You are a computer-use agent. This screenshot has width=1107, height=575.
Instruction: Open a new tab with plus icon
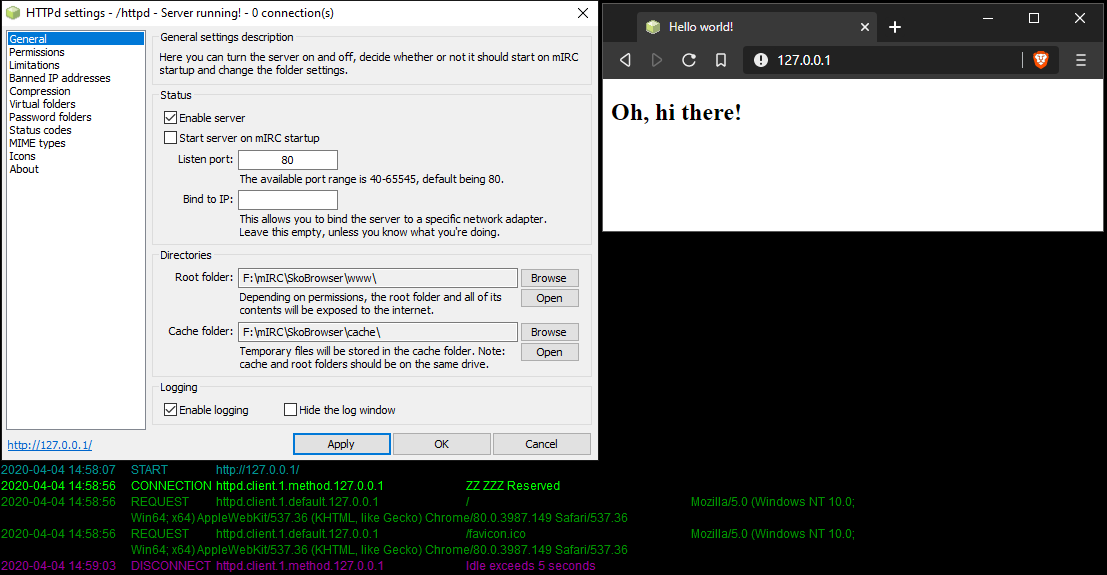point(895,27)
